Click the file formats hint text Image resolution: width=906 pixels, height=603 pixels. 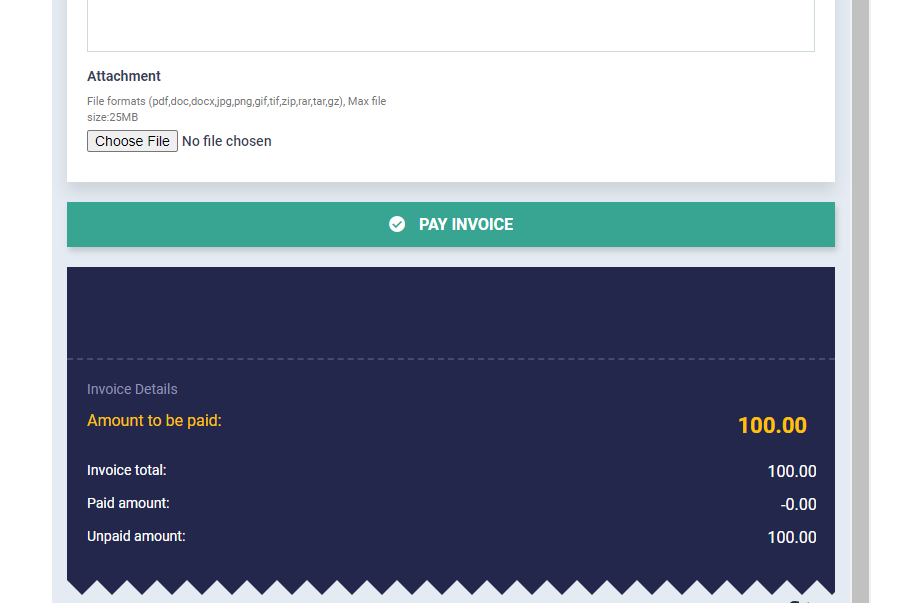[236, 109]
